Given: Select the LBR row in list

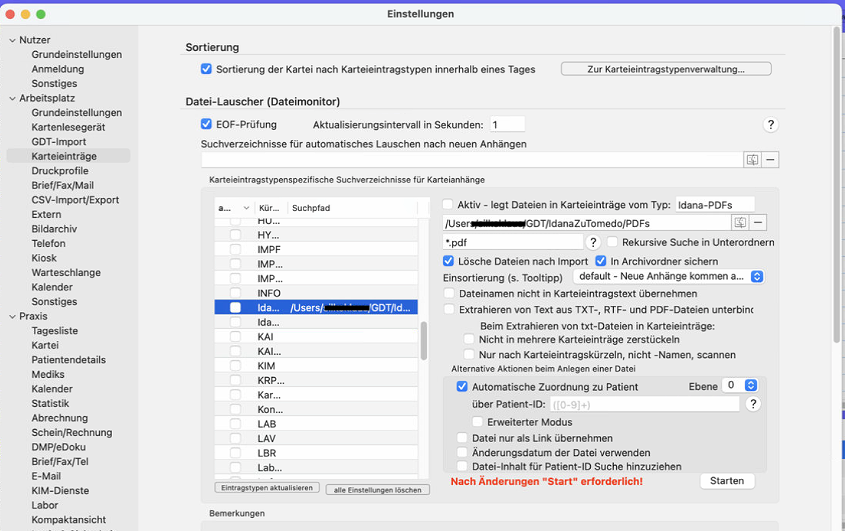Looking at the screenshot, I should point(316,453).
